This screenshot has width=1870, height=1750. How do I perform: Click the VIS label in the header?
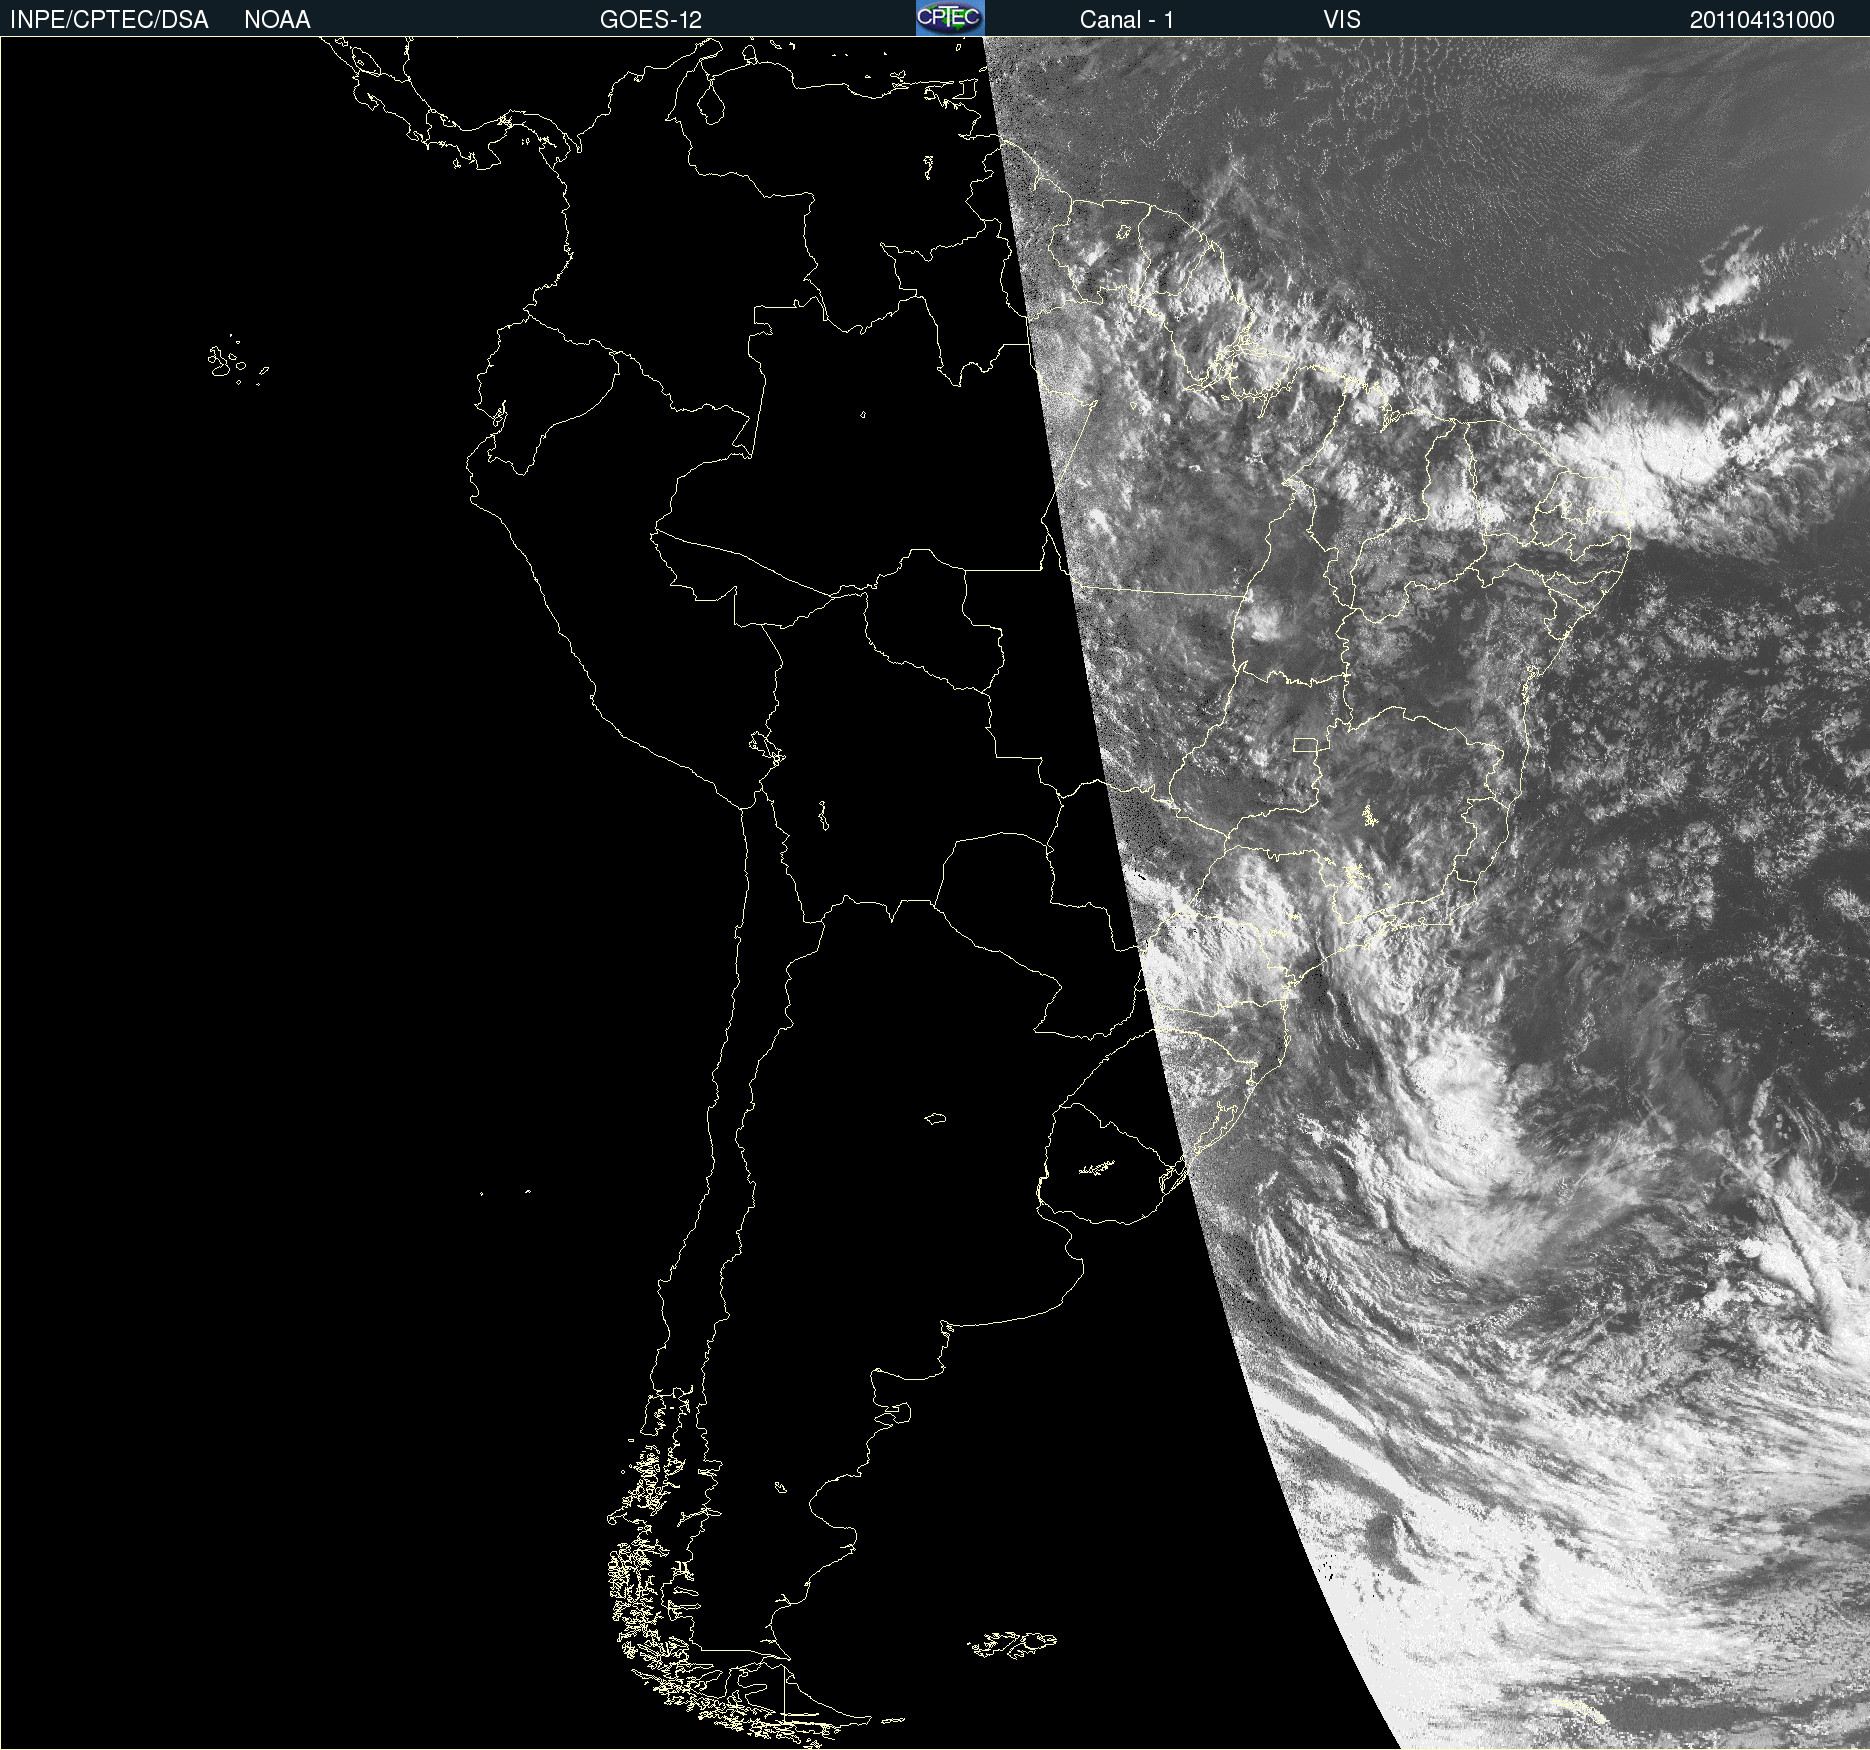[1342, 20]
